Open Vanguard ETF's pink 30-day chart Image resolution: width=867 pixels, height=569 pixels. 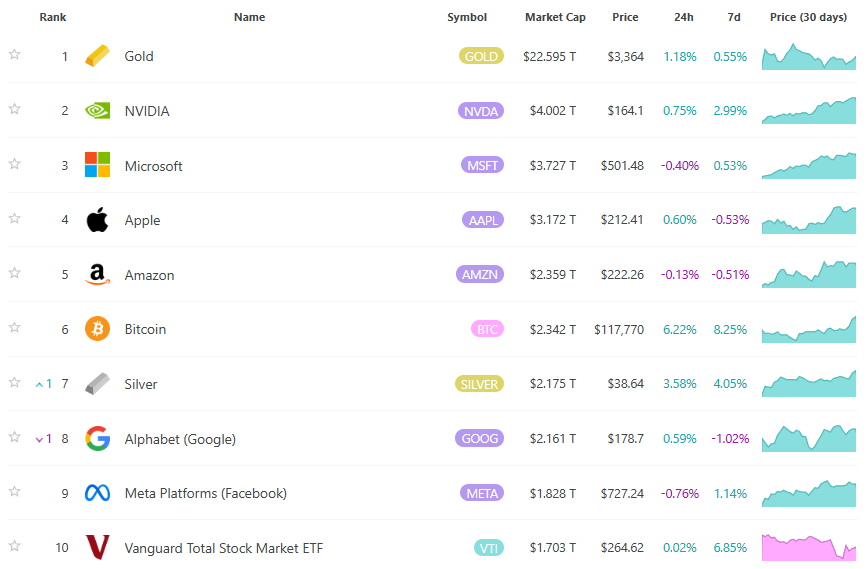click(x=808, y=547)
